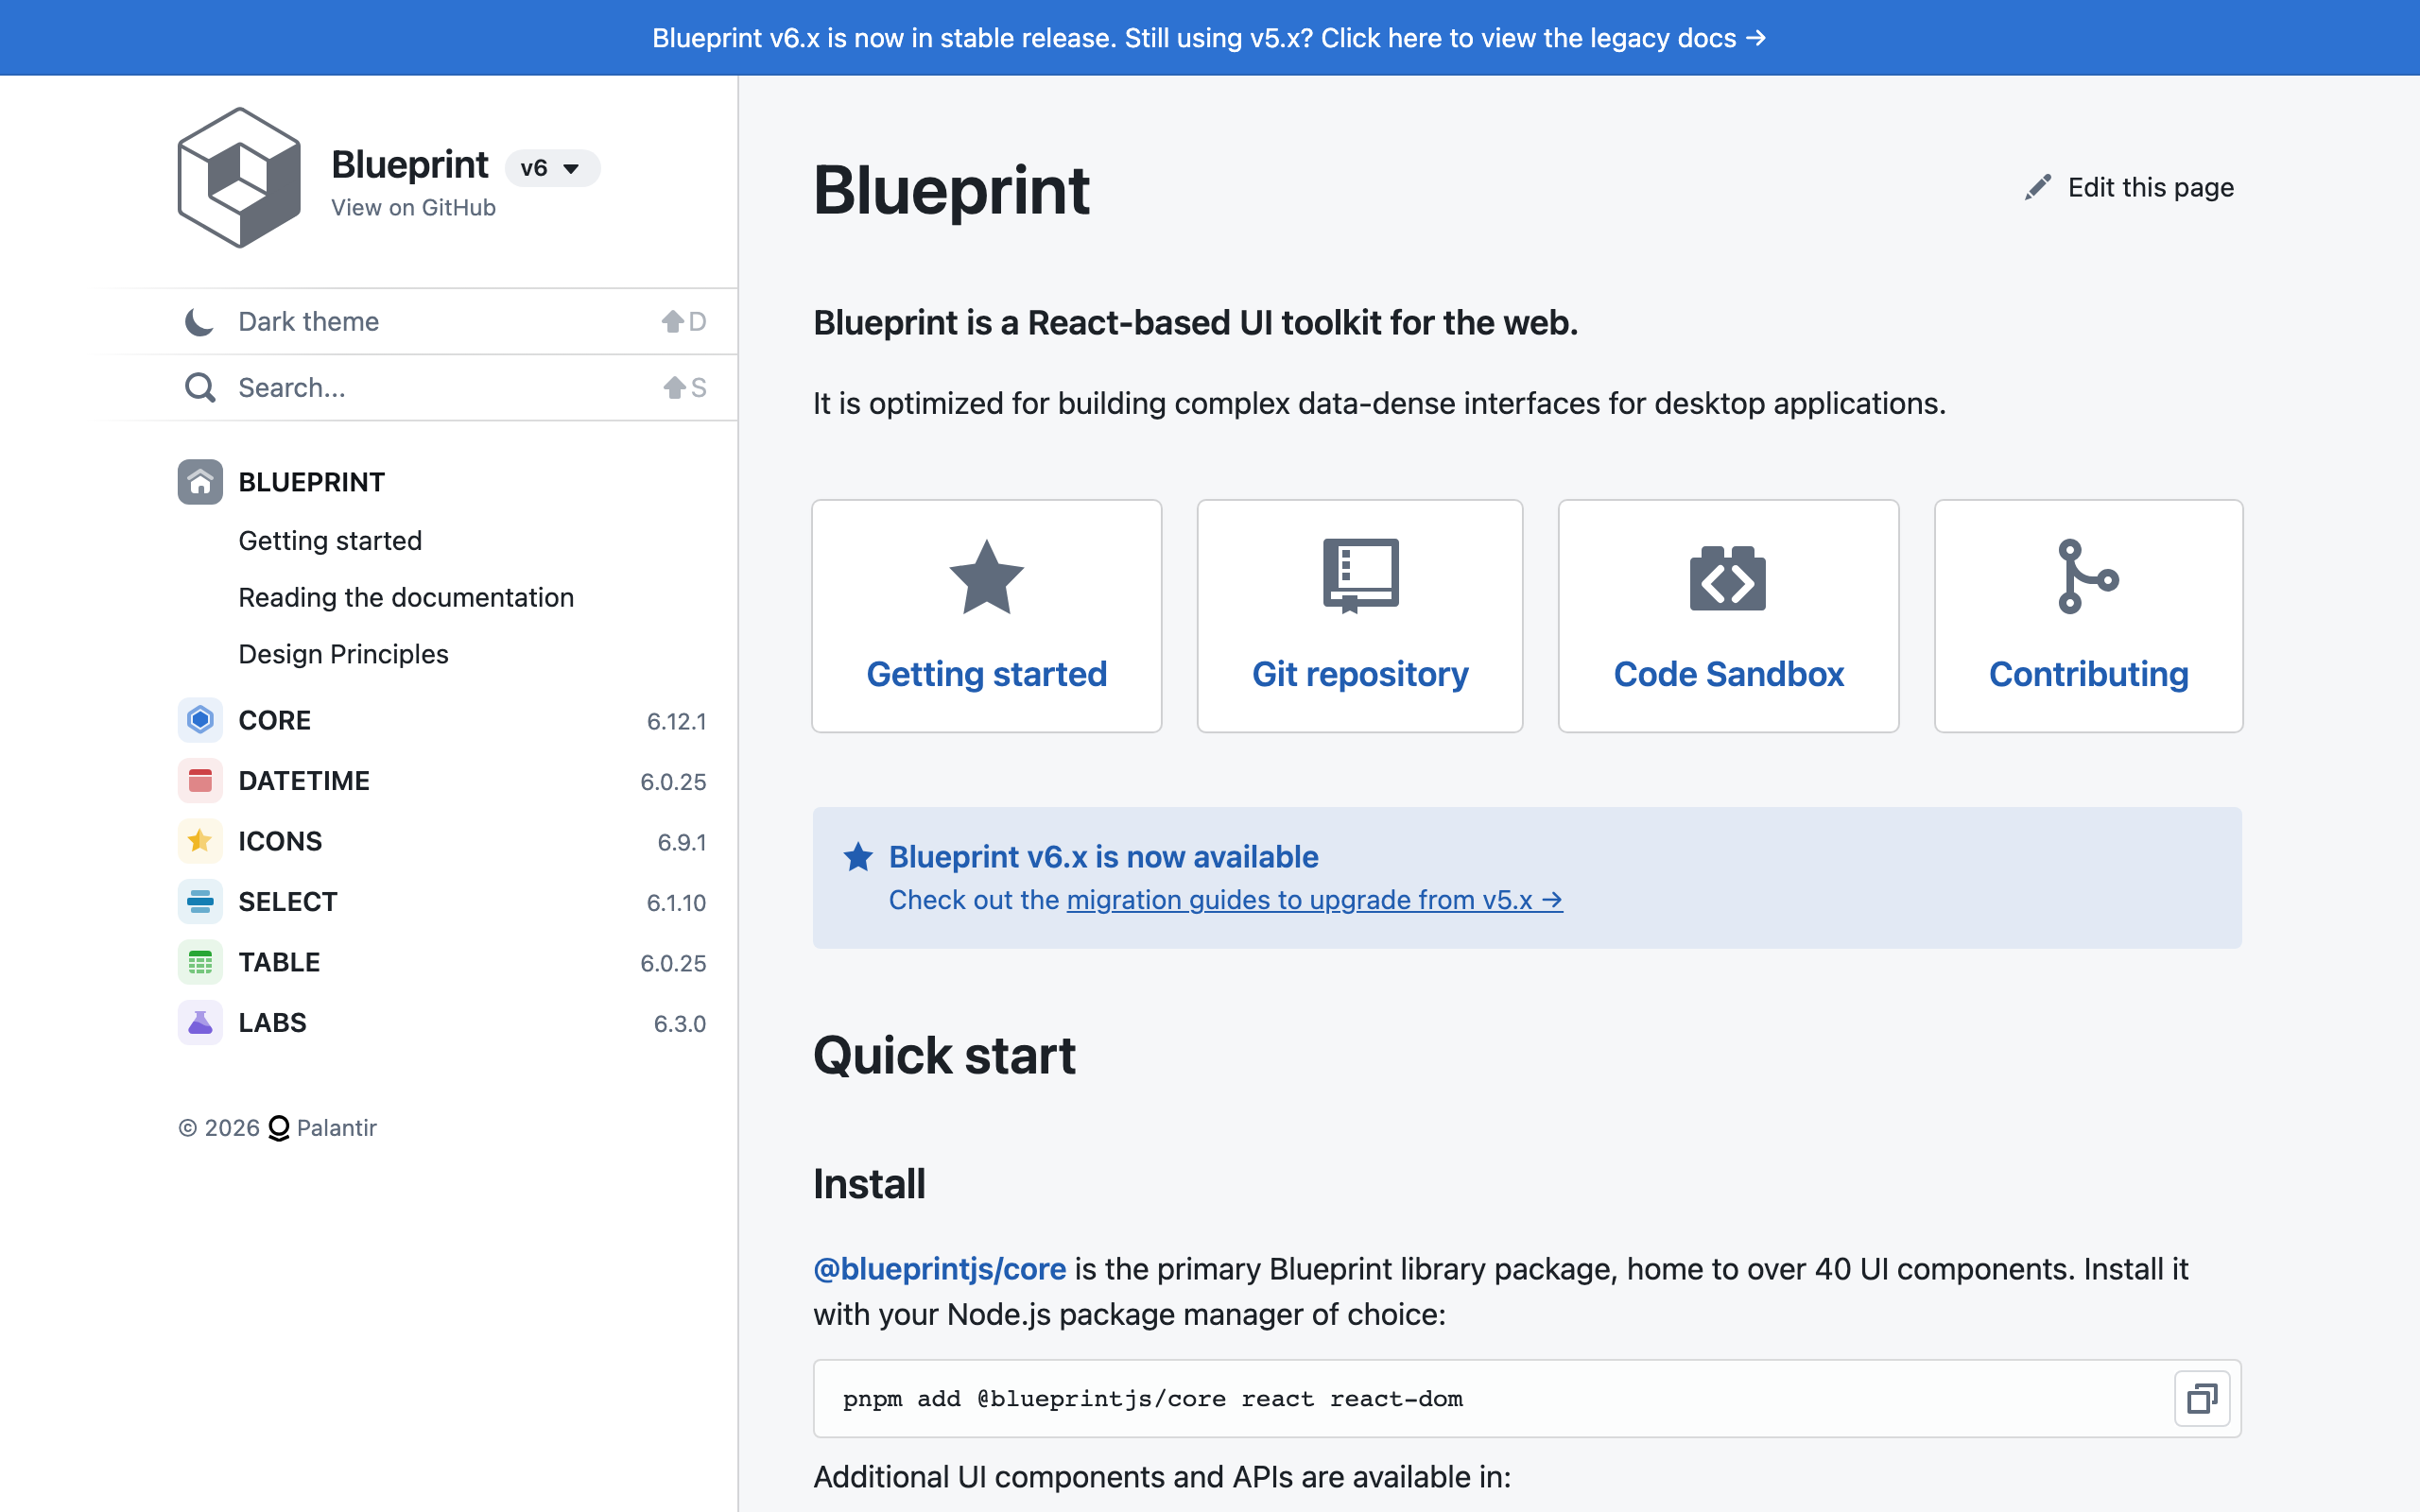Open Reading the documentation page
This screenshot has width=2420, height=1512.
pos(406,598)
